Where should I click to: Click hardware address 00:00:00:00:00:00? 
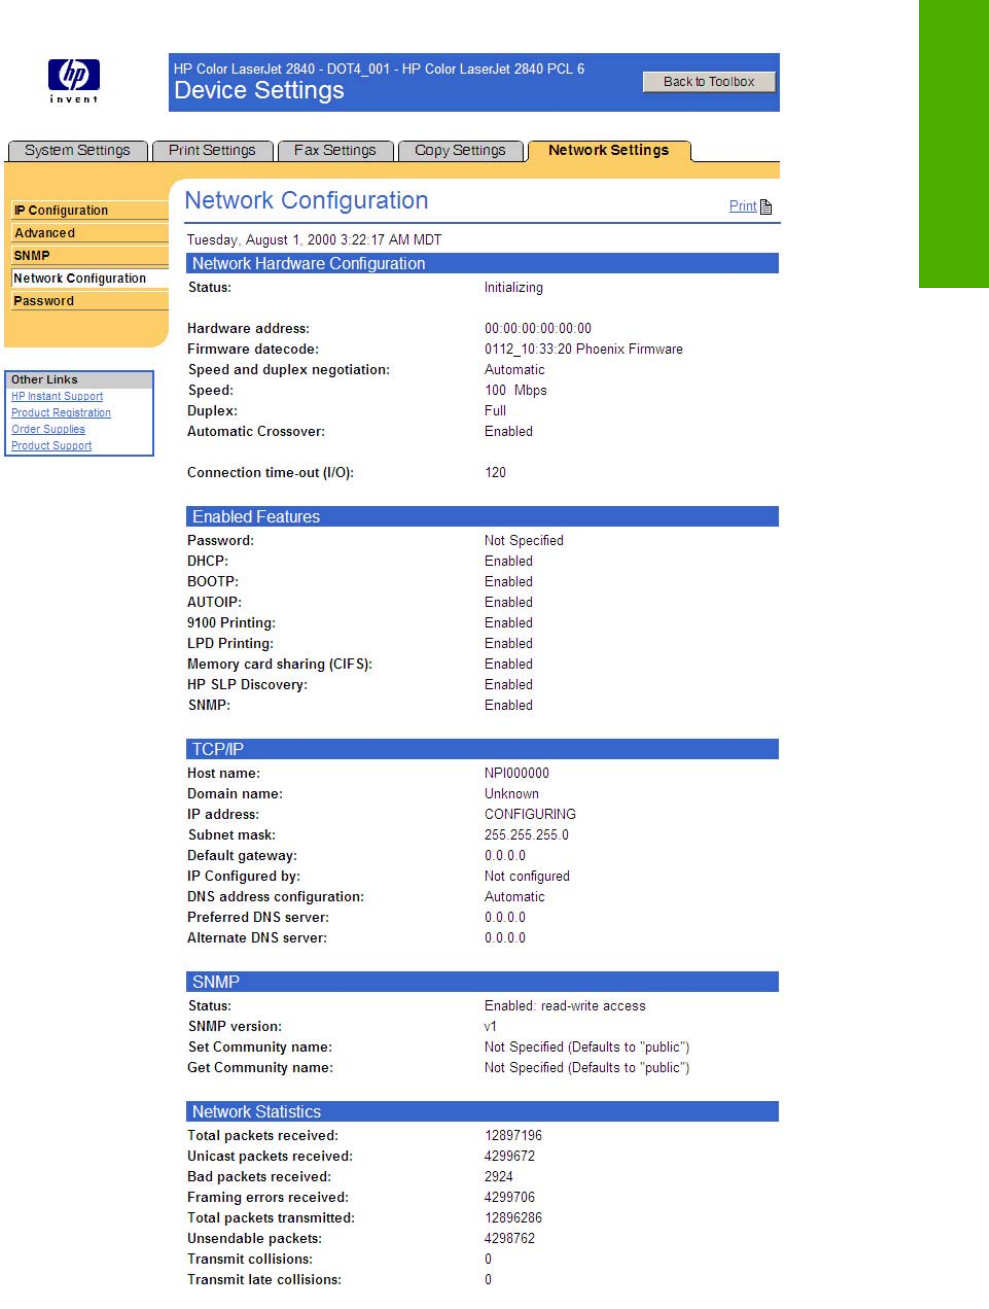click(538, 328)
